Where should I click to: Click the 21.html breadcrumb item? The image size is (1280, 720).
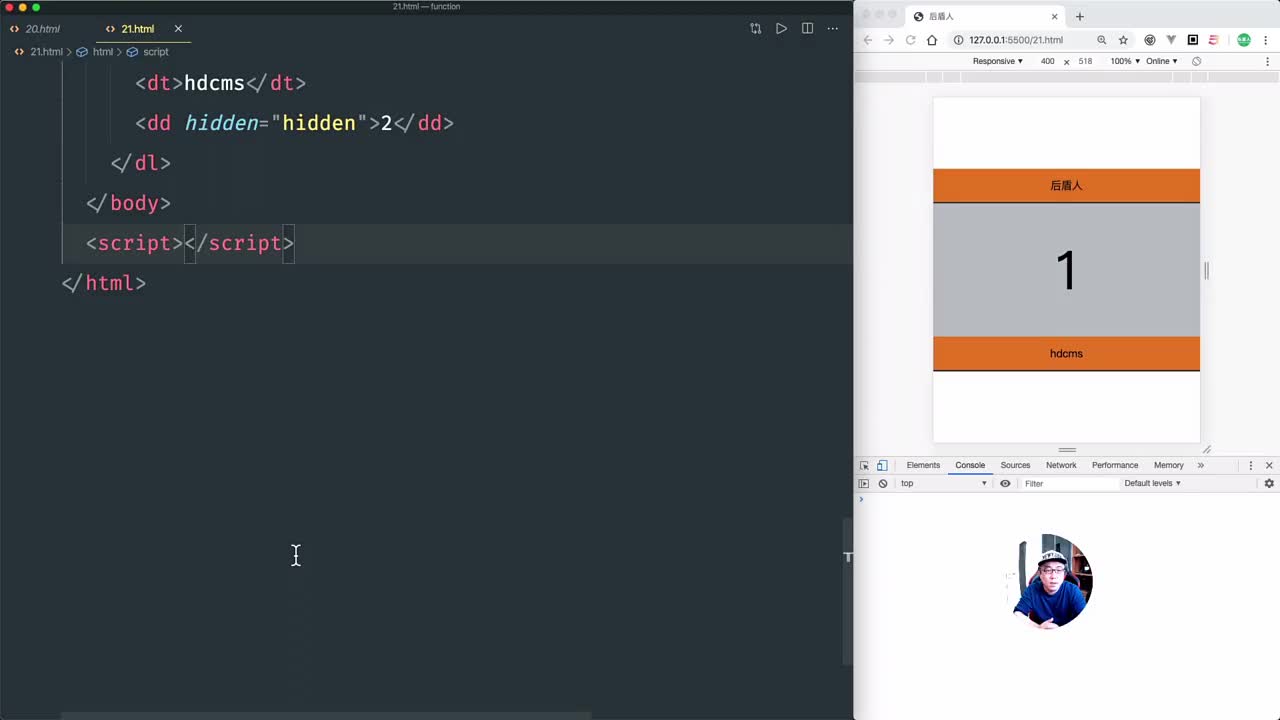(46, 52)
